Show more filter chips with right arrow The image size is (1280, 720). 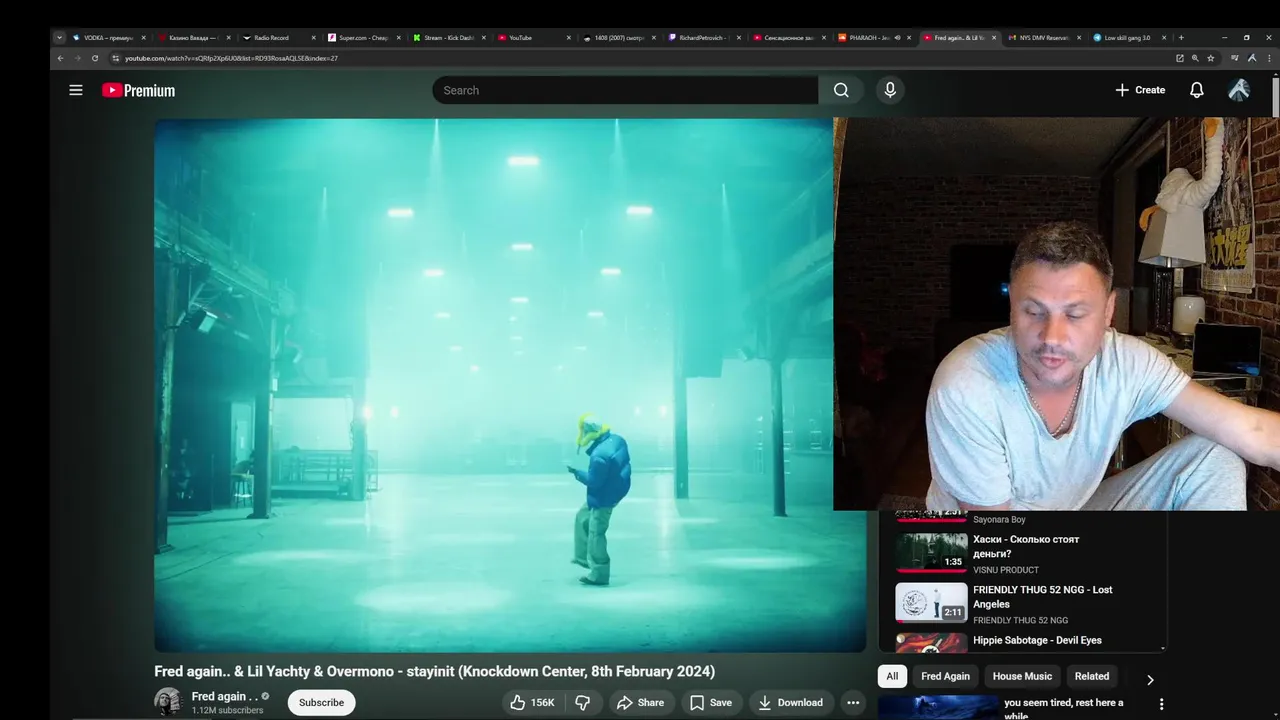click(1150, 680)
